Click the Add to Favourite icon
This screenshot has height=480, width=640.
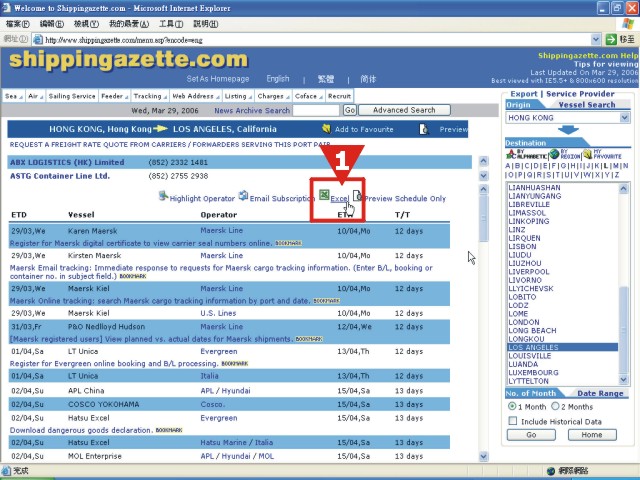(326, 129)
